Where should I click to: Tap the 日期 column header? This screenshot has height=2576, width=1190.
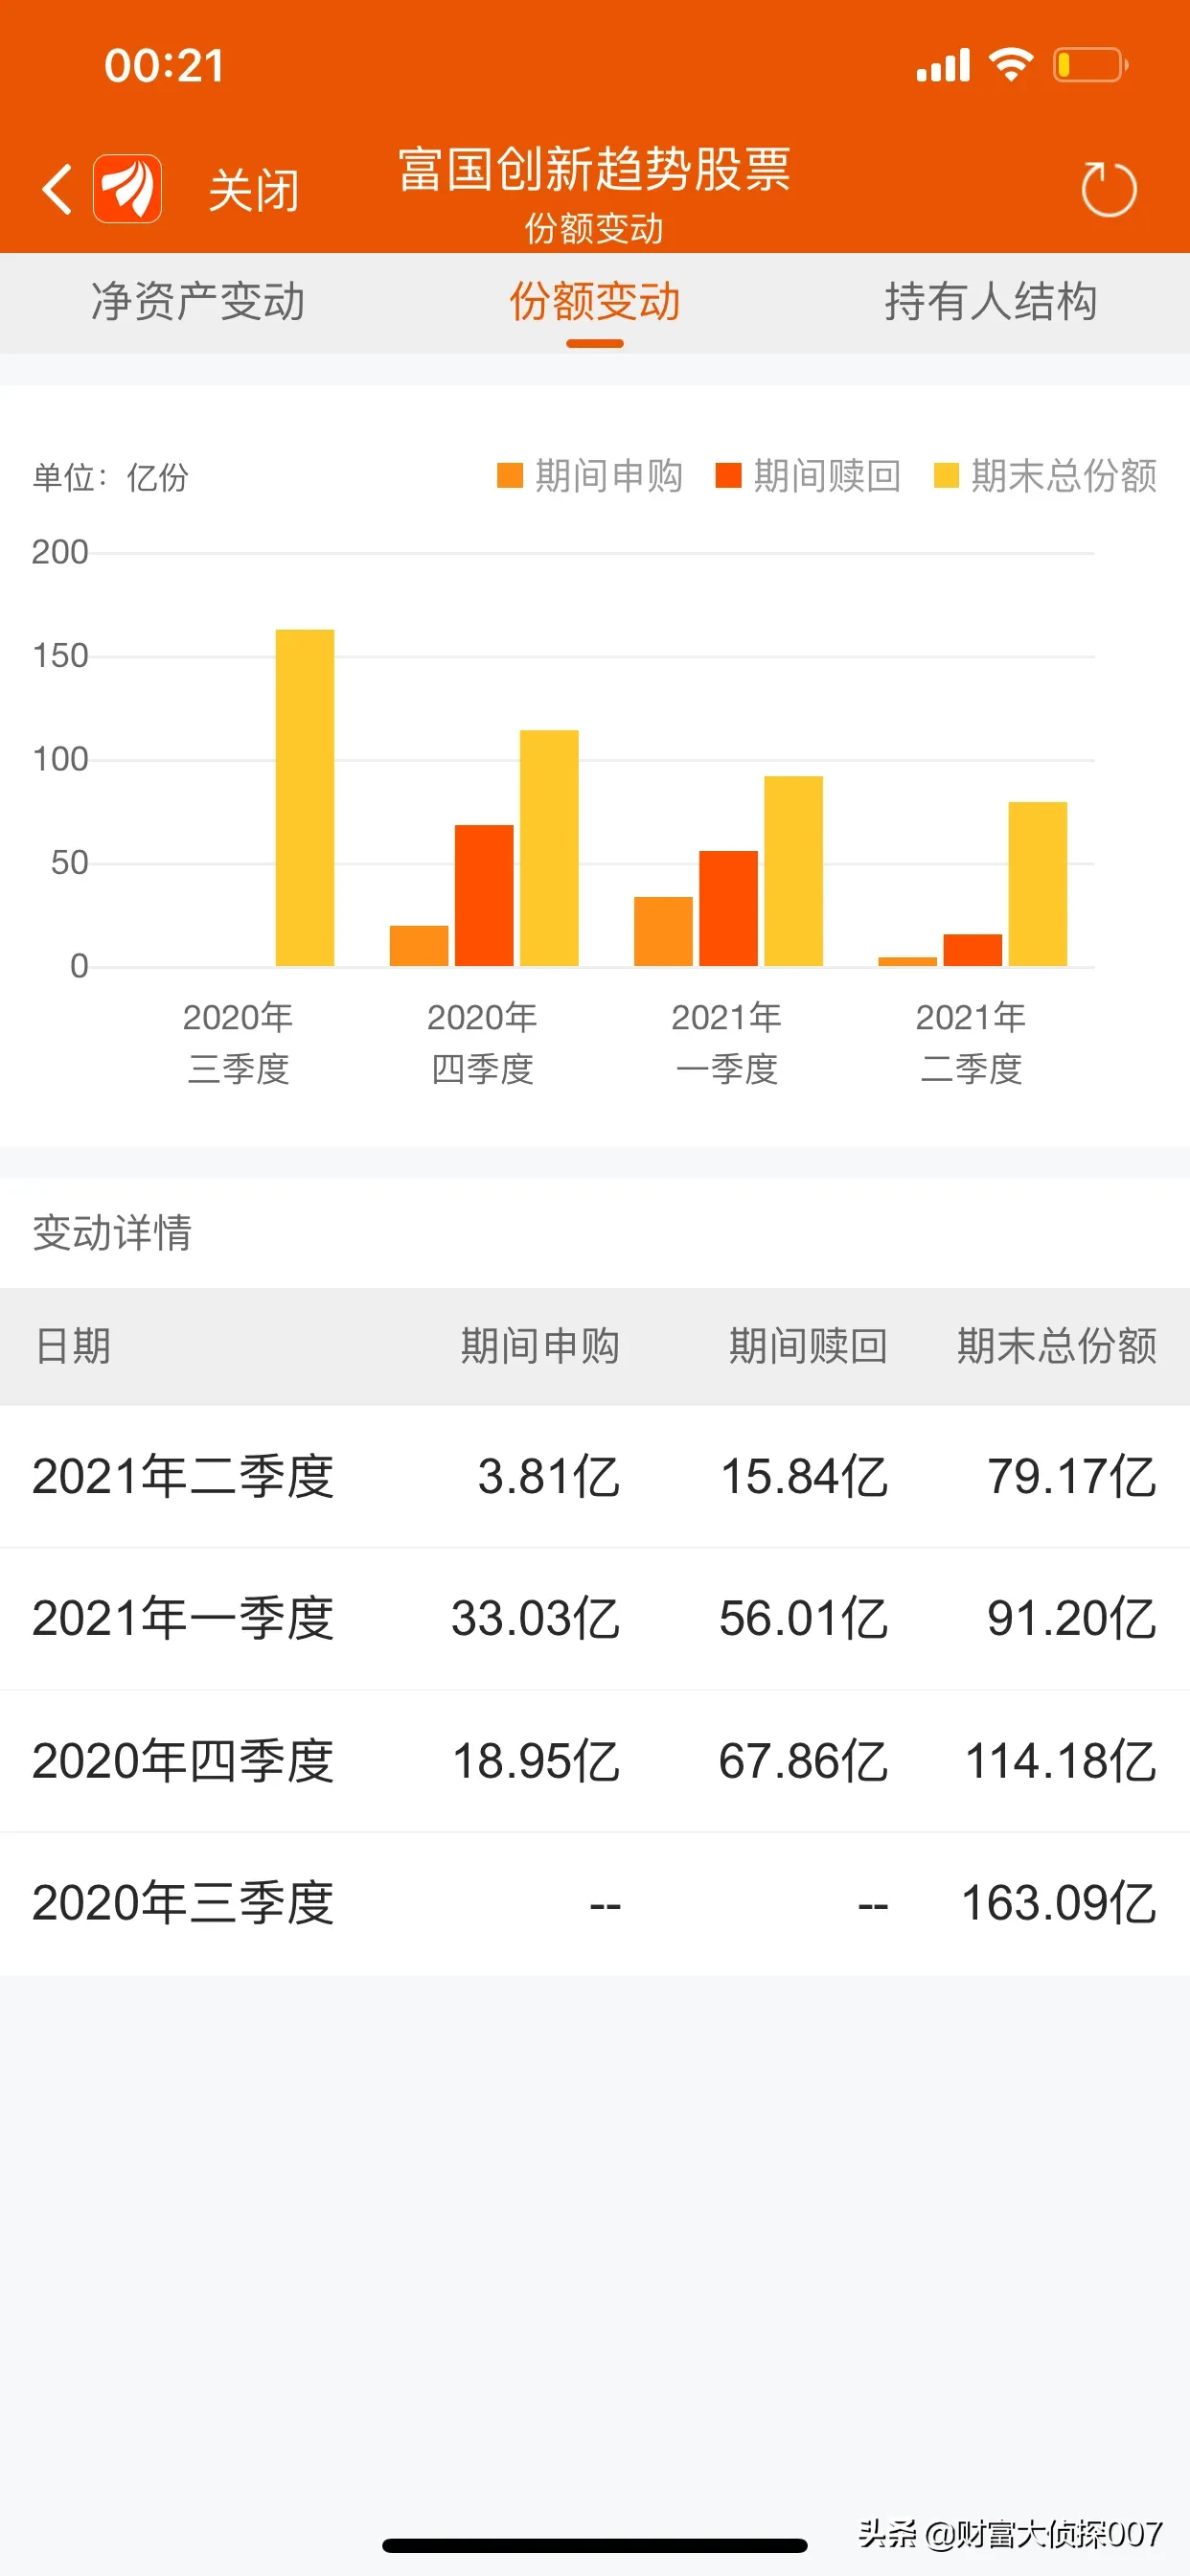click(72, 1346)
